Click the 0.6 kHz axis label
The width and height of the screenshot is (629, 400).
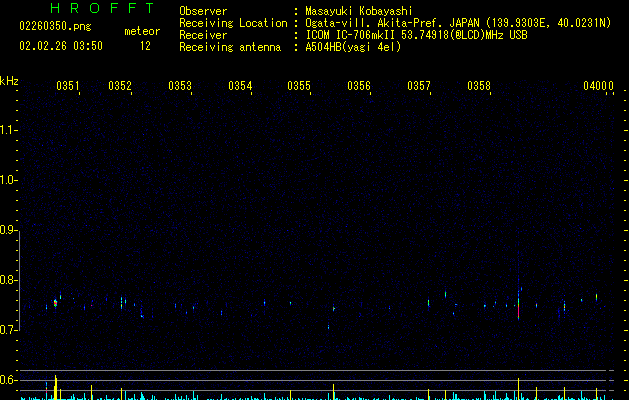click(x=8, y=380)
